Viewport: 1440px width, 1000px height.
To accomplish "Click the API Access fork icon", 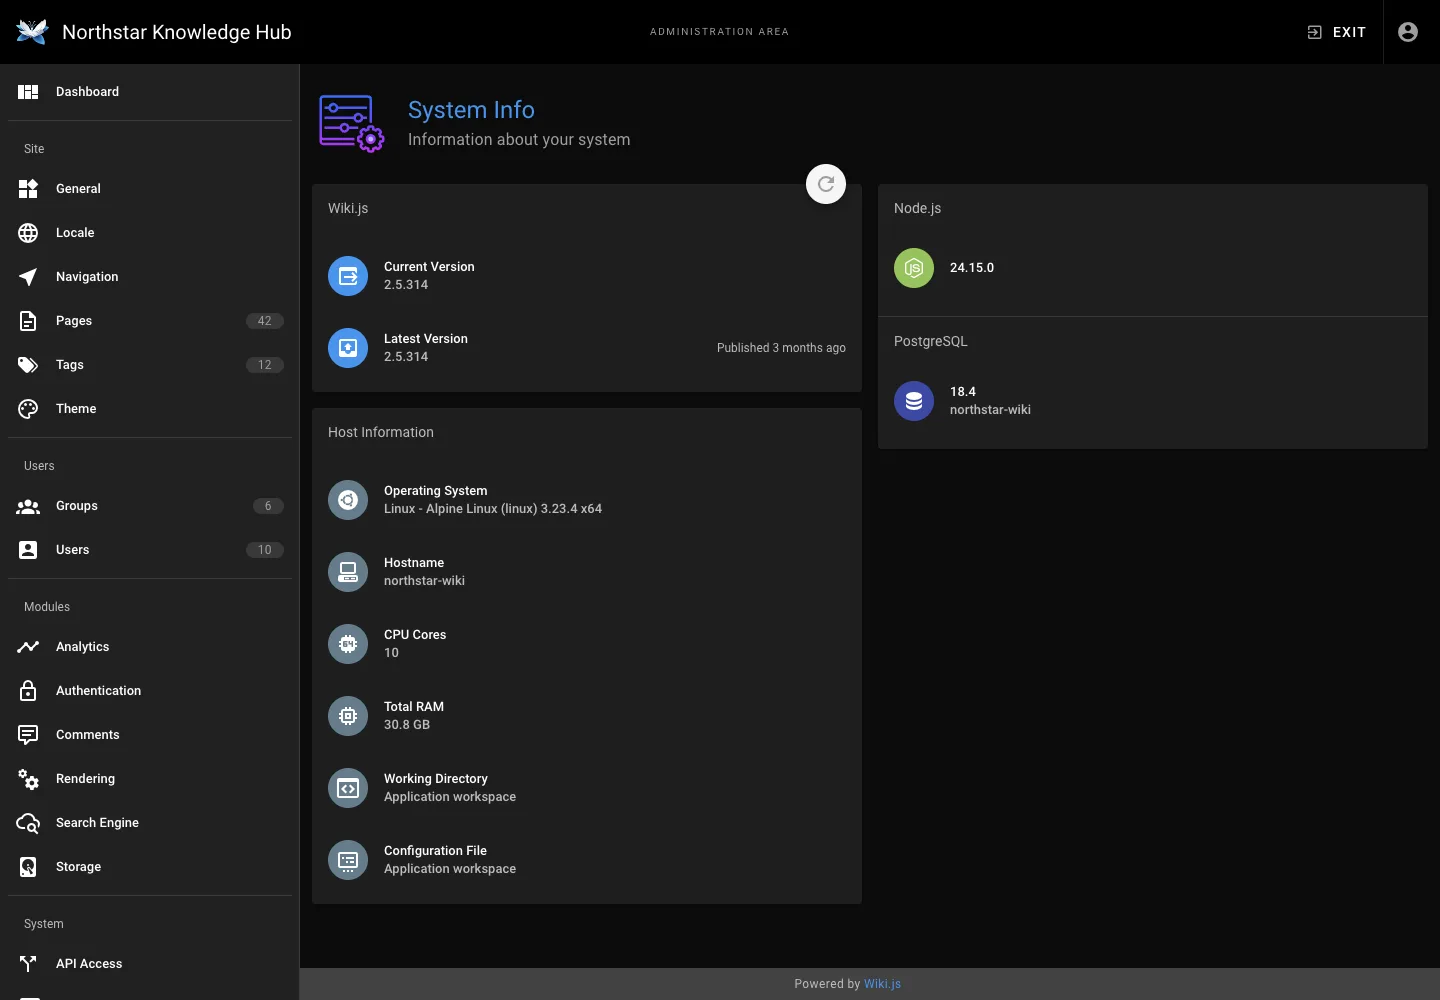I will pyautogui.click(x=28, y=964).
